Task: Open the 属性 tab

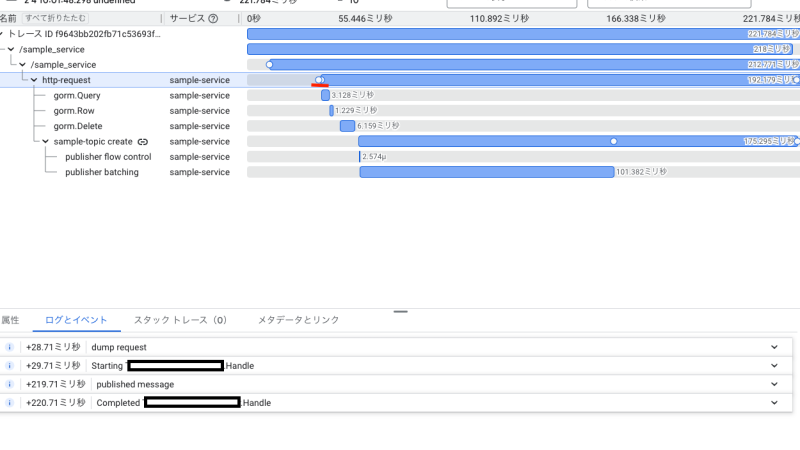Action: coord(10,320)
